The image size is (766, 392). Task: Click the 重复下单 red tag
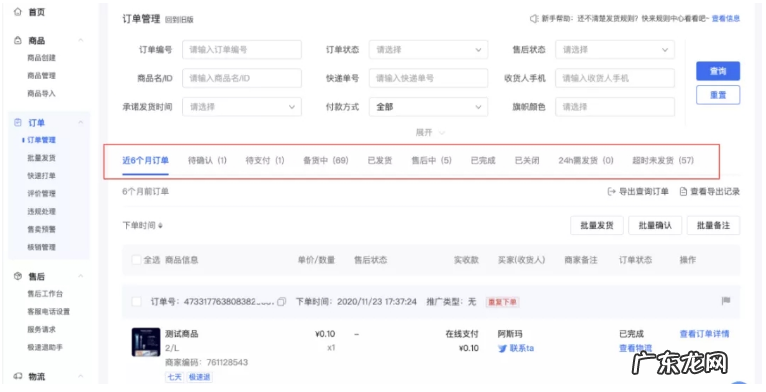(x=502, y=302)
